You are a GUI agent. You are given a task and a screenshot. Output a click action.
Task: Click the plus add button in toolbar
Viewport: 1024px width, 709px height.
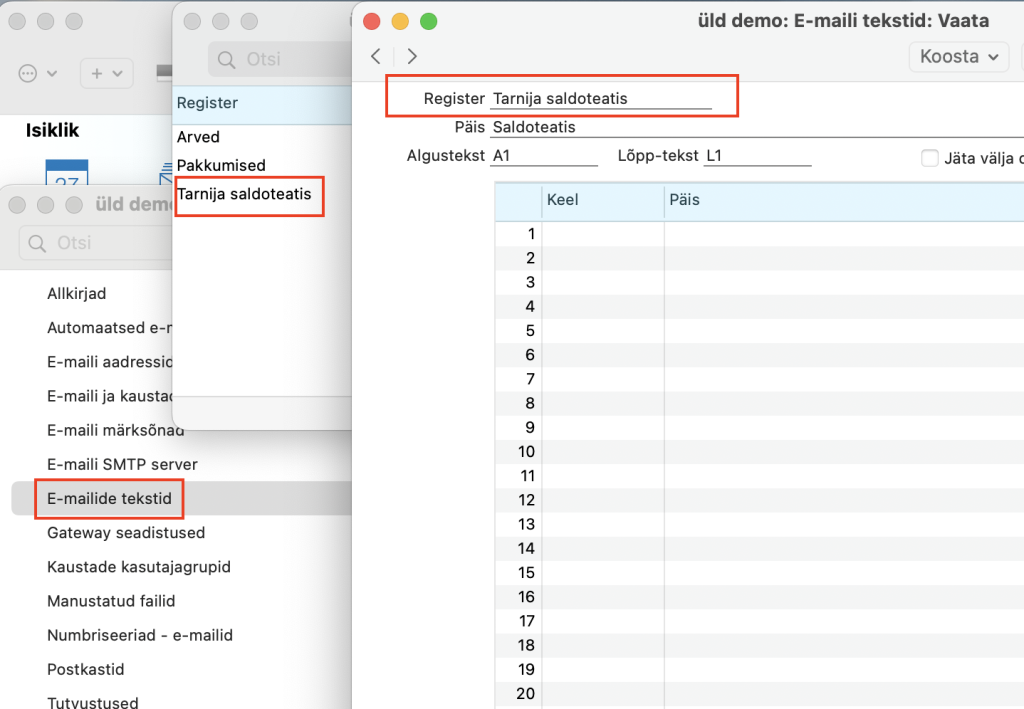tap(106, 73)
